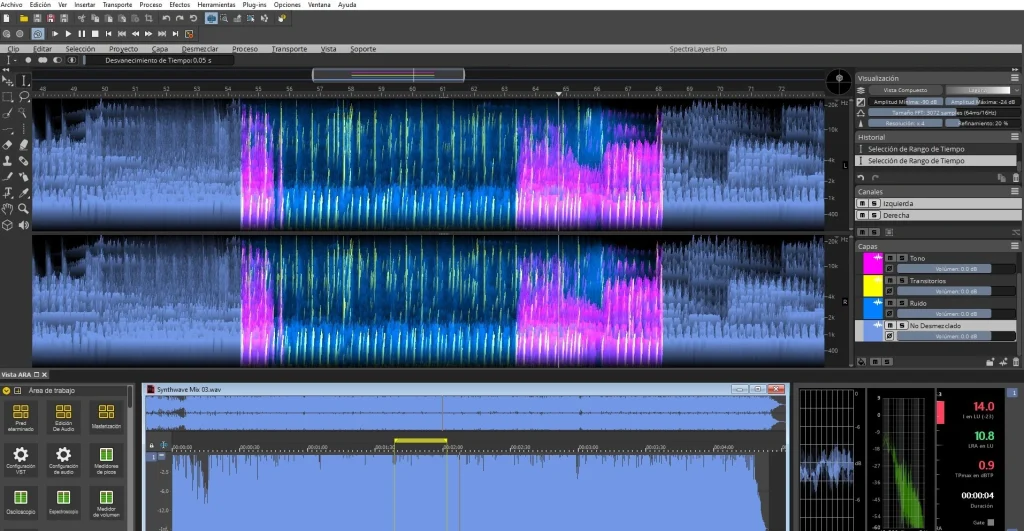Open the Selección menu in SpectraLayers
Image resolution: width=1024 pixels, height=531 pixels.
click(80, 49)
